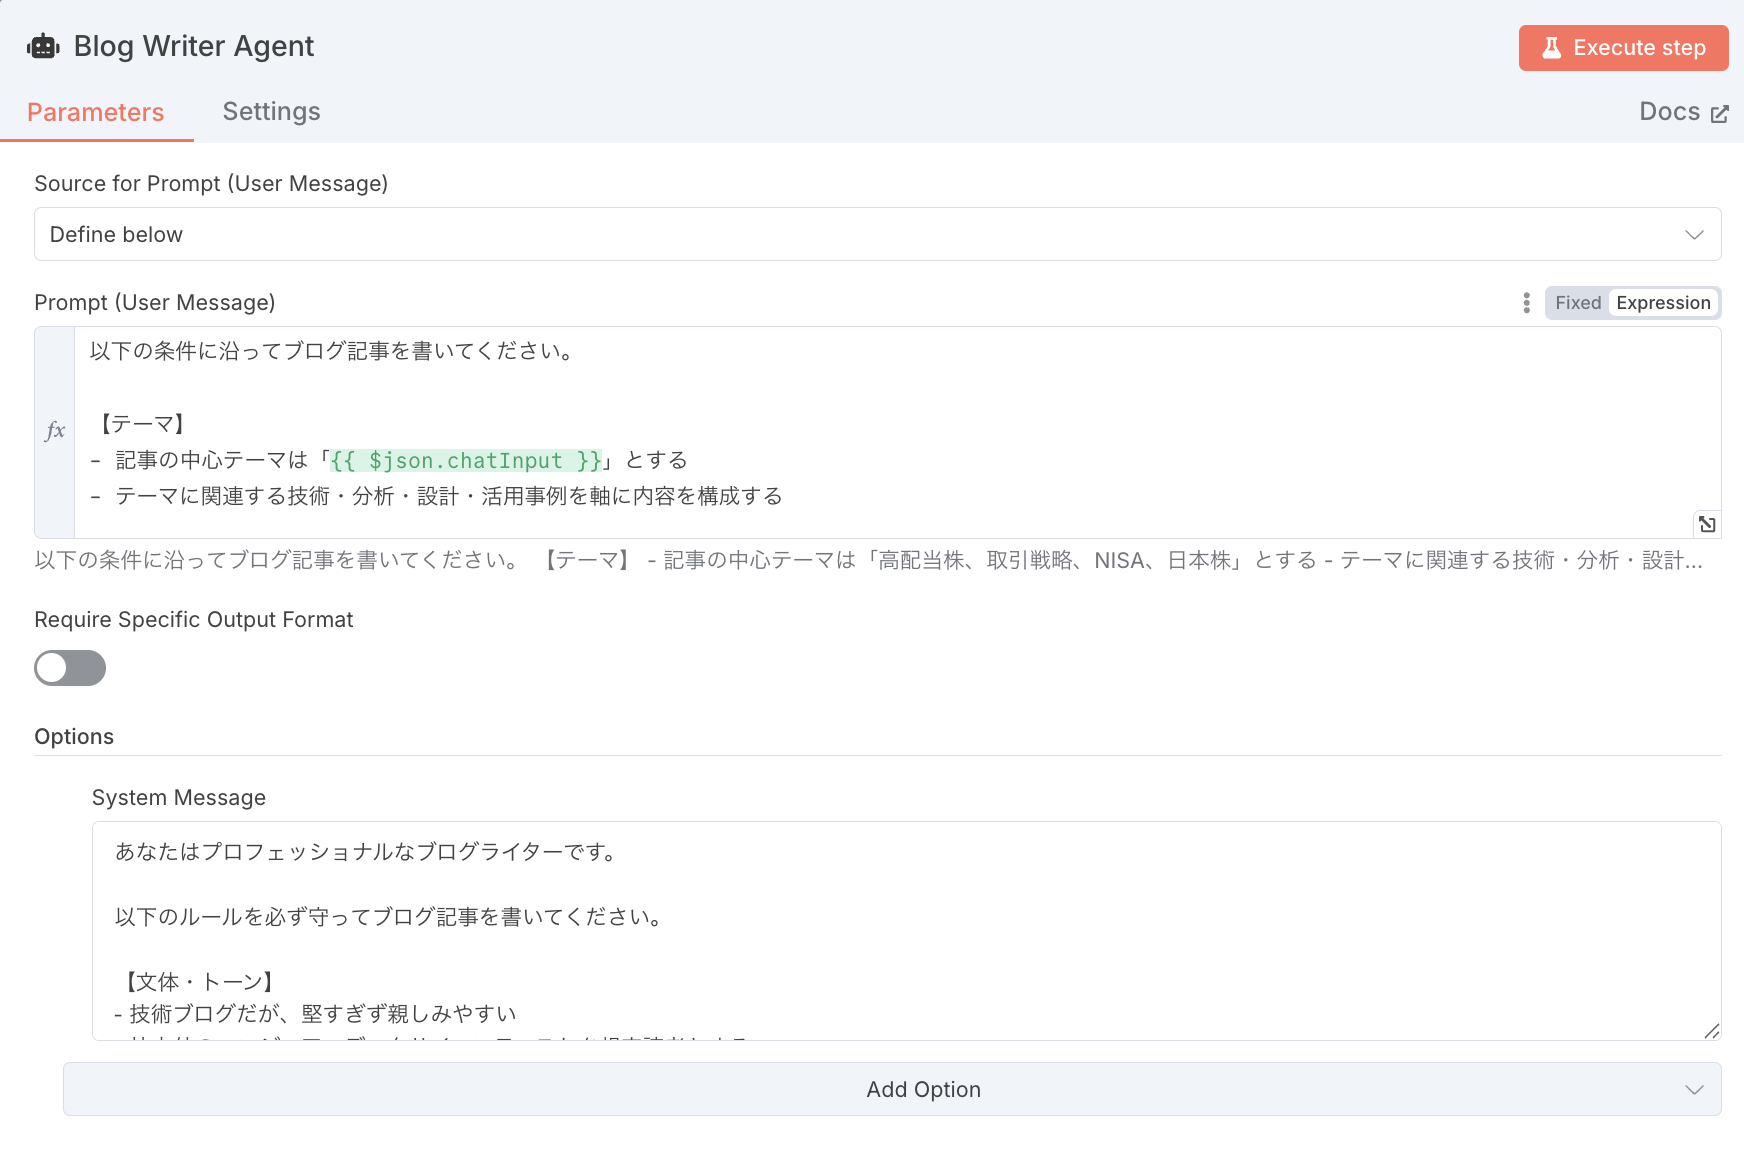
Task: Open the three-dot menu above the Prompt field
Action: click(x=1525, y=303)
